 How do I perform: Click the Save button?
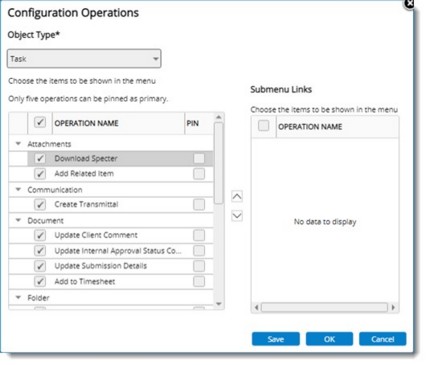tap(276, 339)
